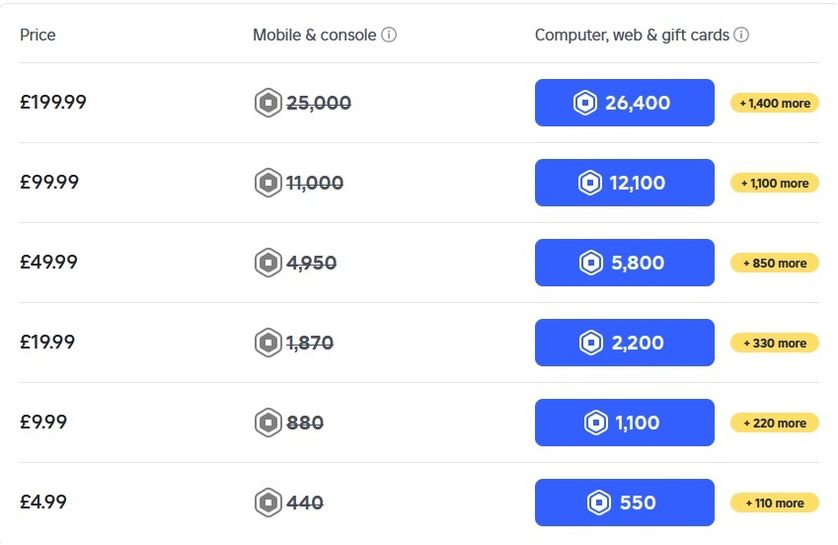Click the grey Robux icon beside 880

coord(268,423)
